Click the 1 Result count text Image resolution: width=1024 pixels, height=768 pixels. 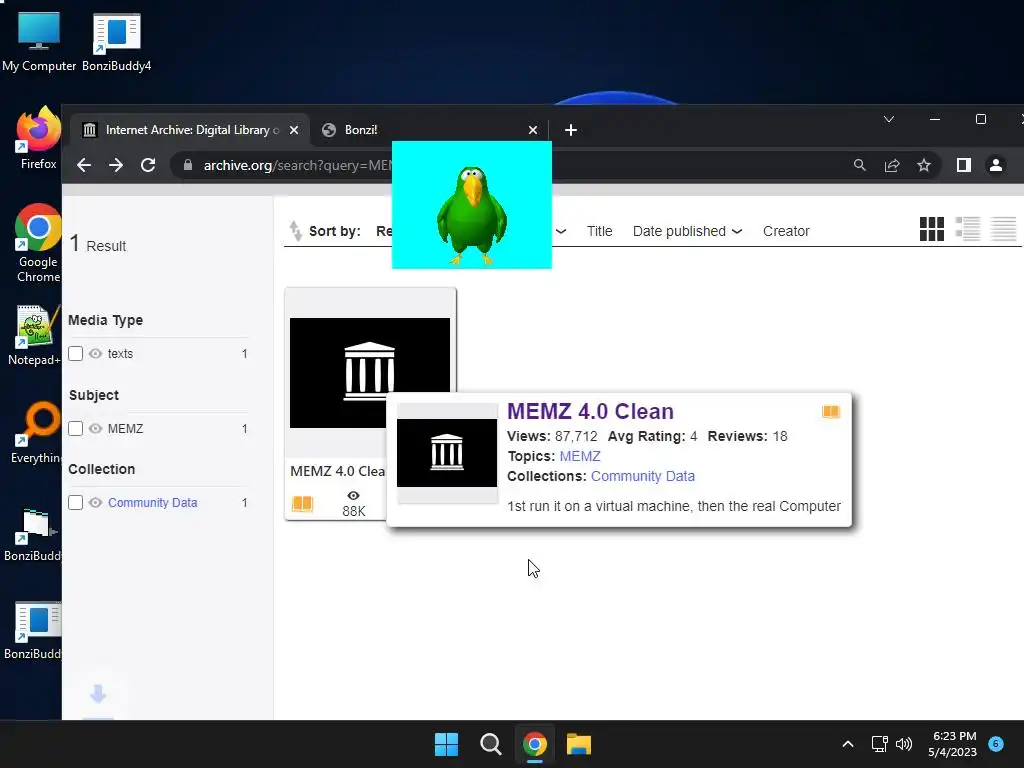pyautogui.click(x=97, y=244)
